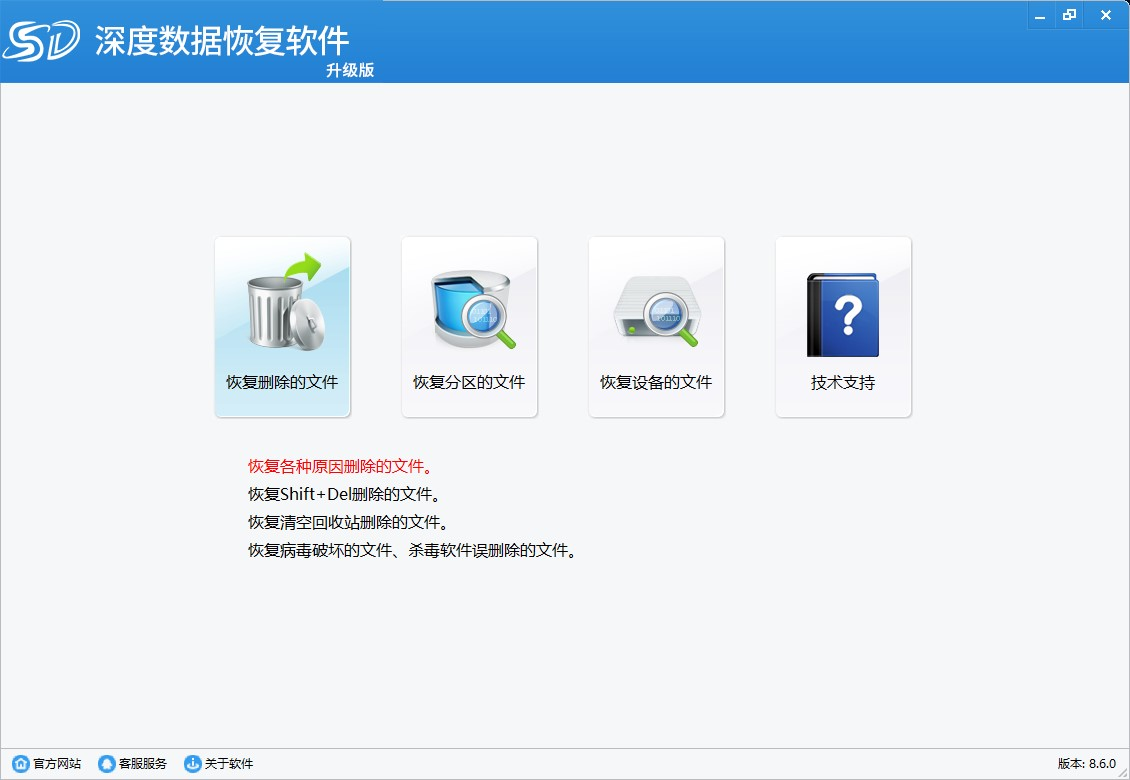Open 恢复设备的文件 mode
1130x780 pixels.
(656, 382)
